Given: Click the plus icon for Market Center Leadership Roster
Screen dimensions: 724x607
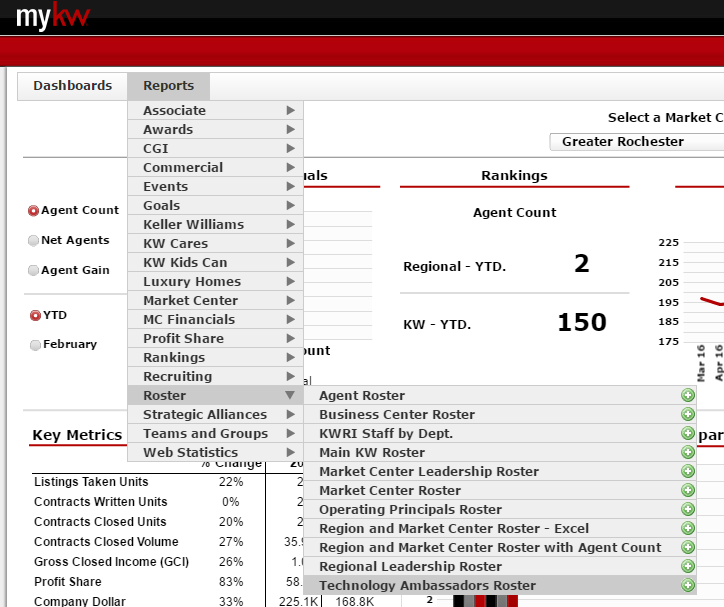Looking at the screenshot, I should point(688,471).
